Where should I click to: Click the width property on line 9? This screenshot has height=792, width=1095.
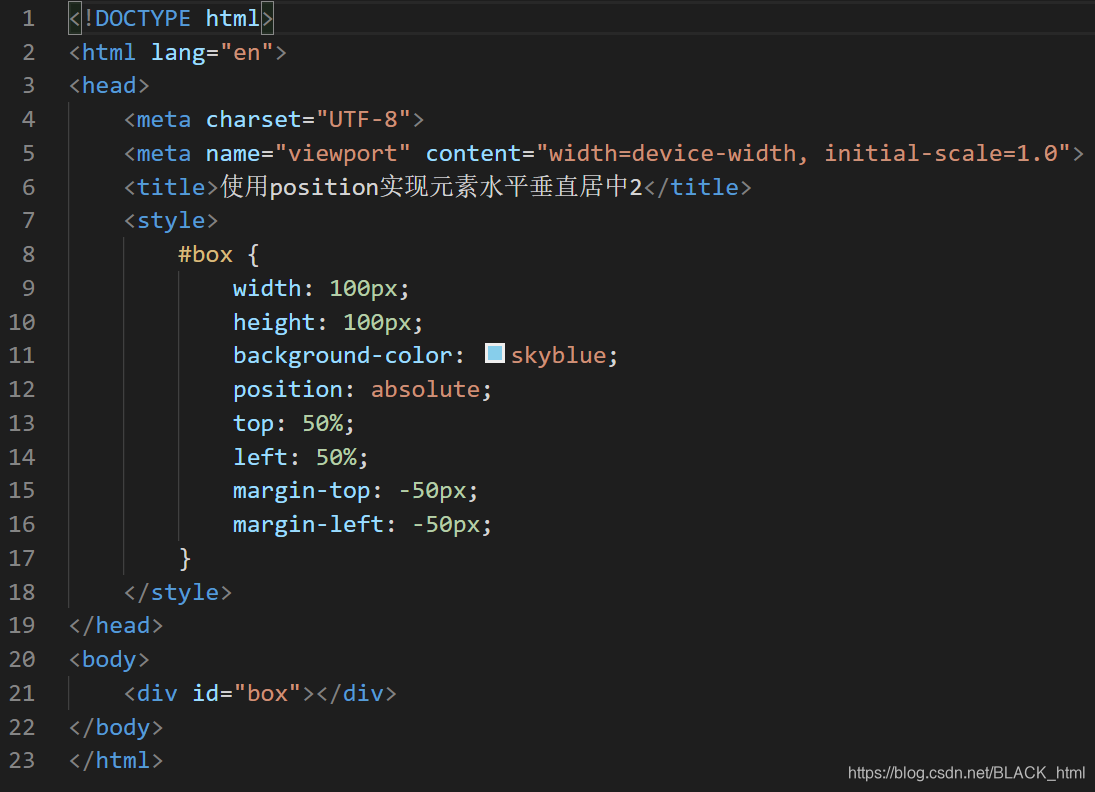[267, 288]
